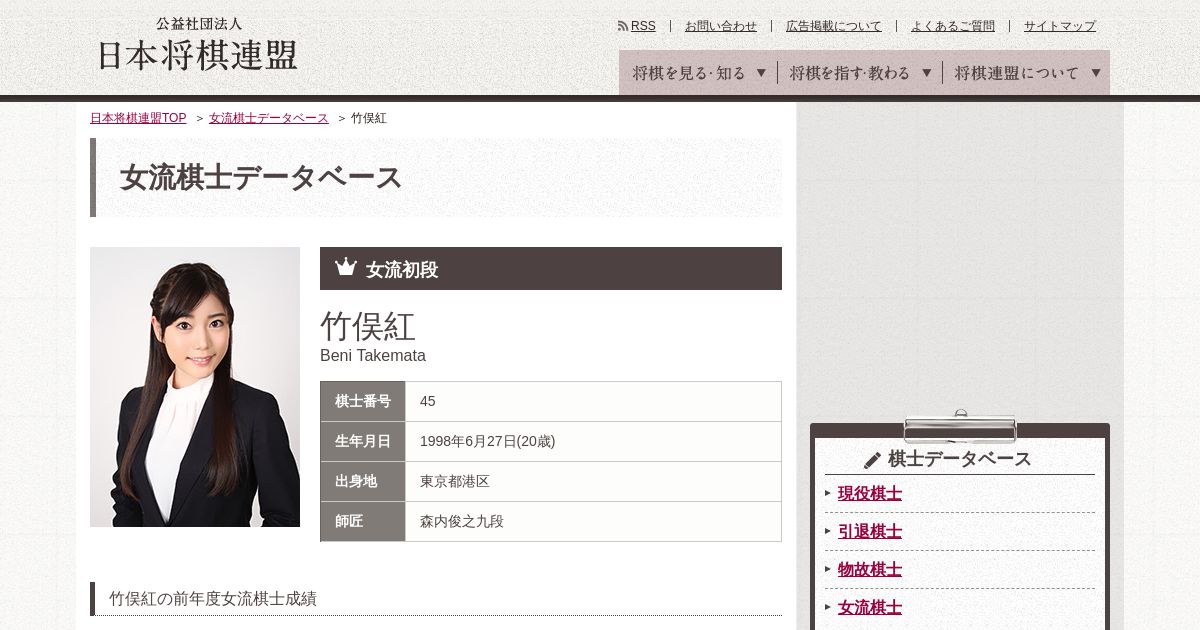Click mentor 森内俊之九段
The height and width of the screenshot is (630, 1200).
(462, 521)
